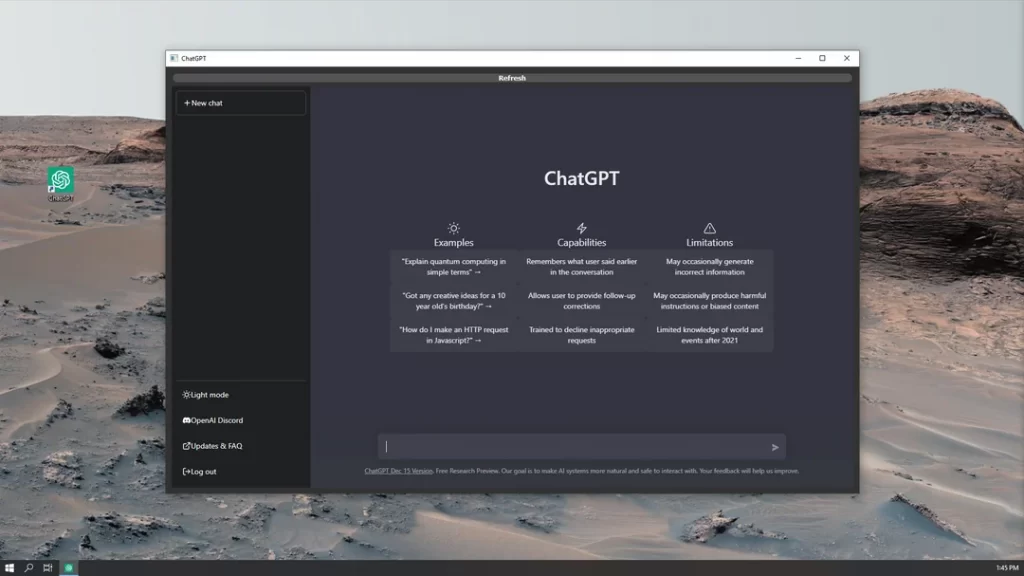The height and width of the screenshot is (576, 1024).
Task: Select the HTTP request in Javascript example
Action: click(x=454, y=334)
